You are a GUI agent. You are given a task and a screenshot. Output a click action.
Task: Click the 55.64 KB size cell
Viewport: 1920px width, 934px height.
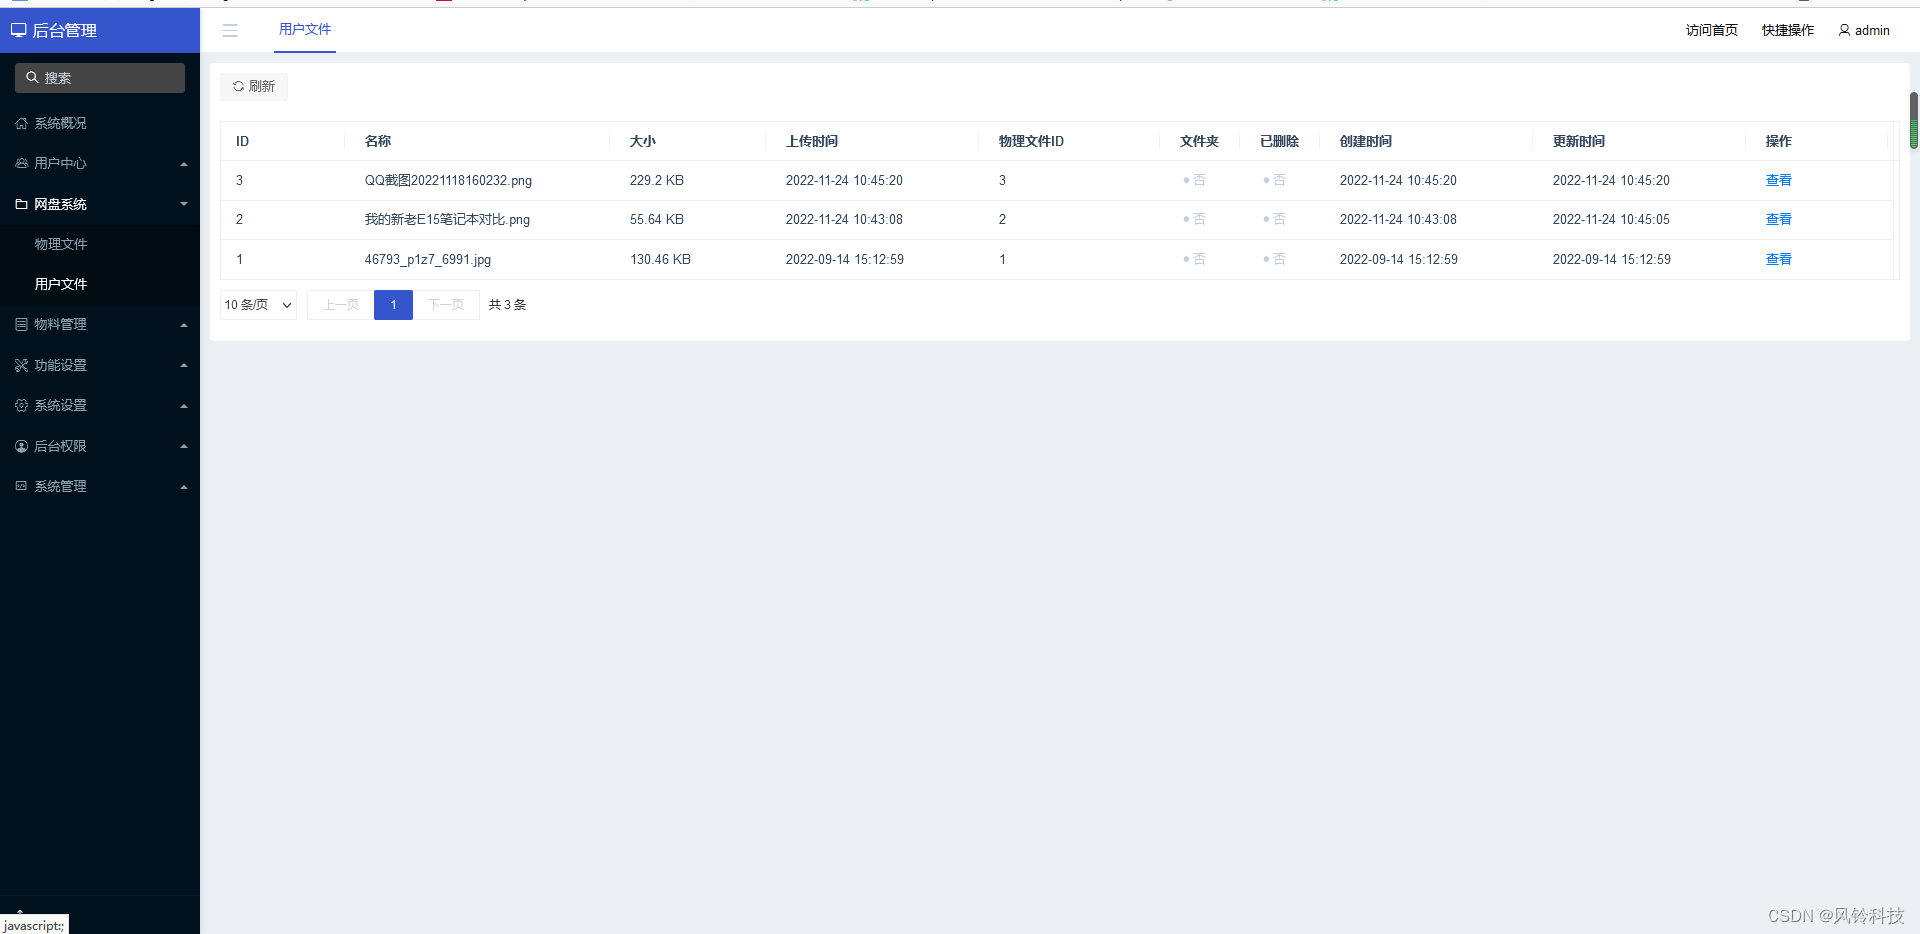pos(657,219)
